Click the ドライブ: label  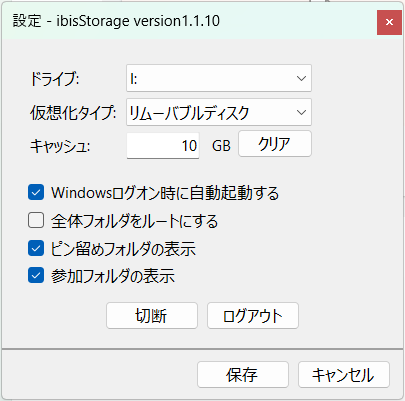(x=55, y=79)
